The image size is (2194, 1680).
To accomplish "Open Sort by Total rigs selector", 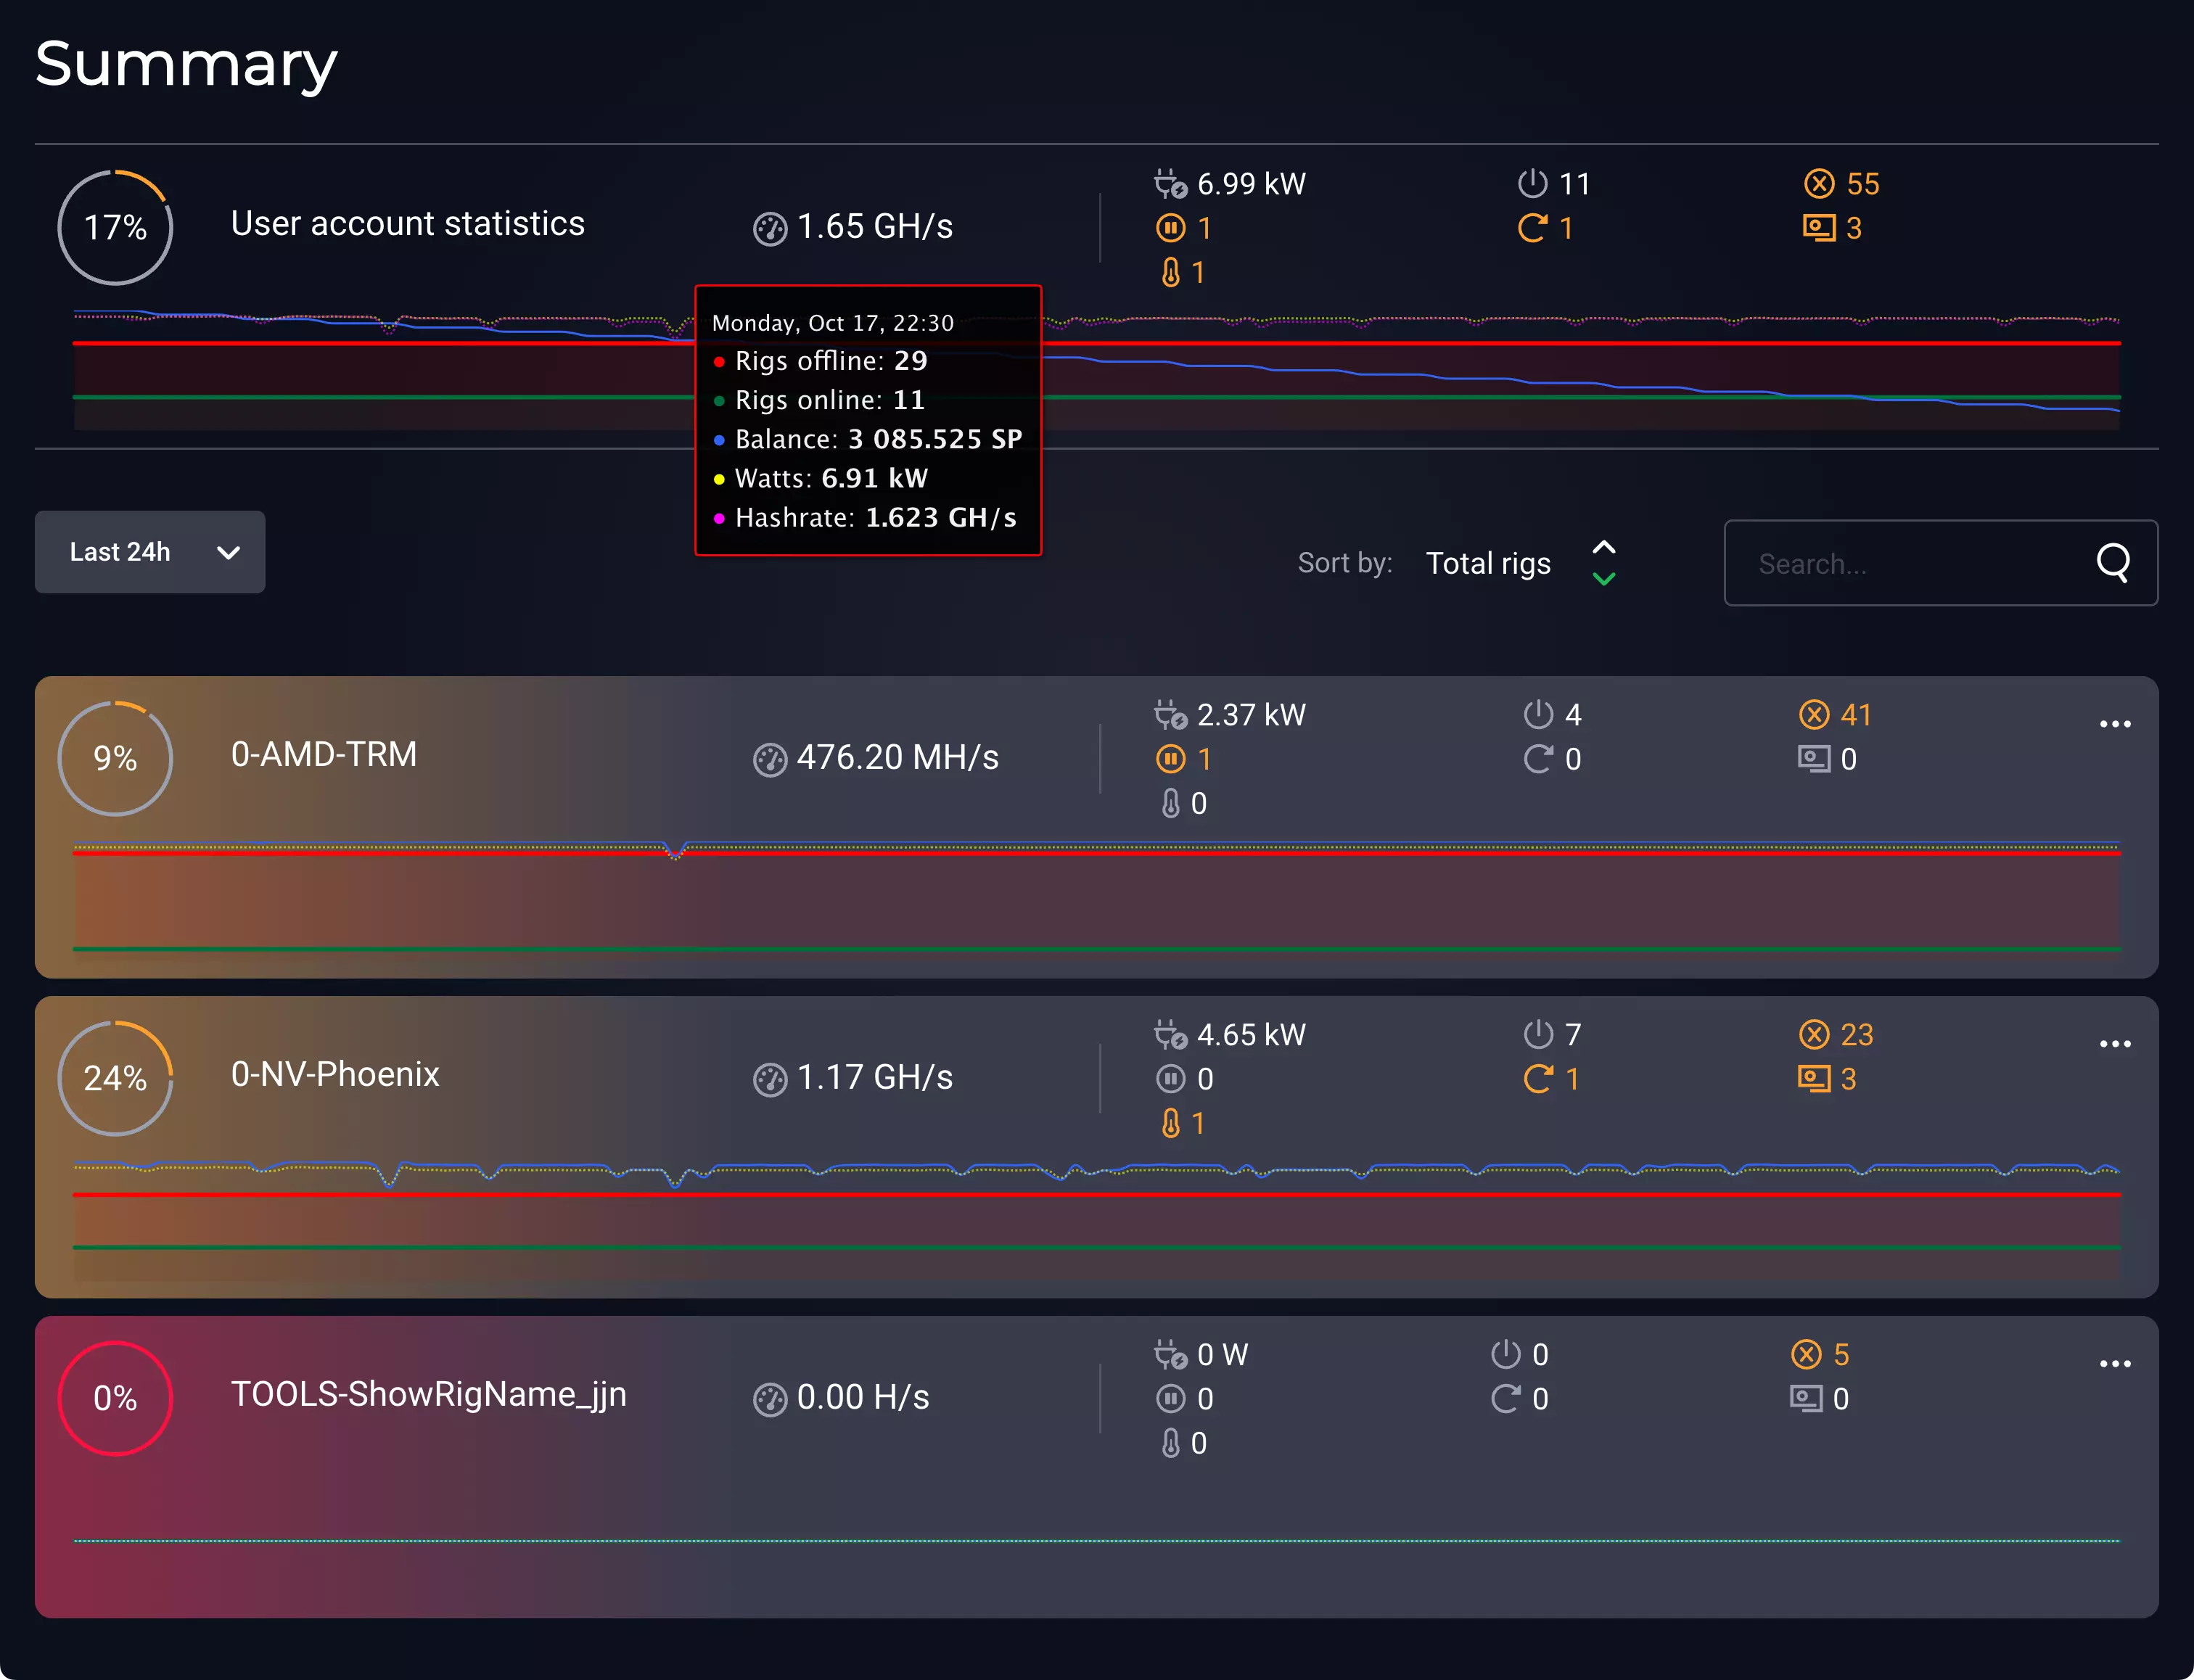I will click(x=1488, y=564).
